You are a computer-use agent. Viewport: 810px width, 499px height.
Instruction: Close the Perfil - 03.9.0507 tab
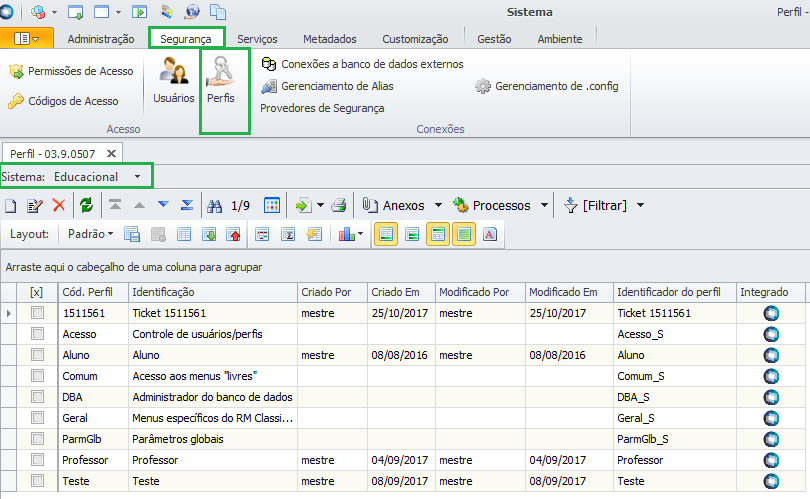click(111, 153)
